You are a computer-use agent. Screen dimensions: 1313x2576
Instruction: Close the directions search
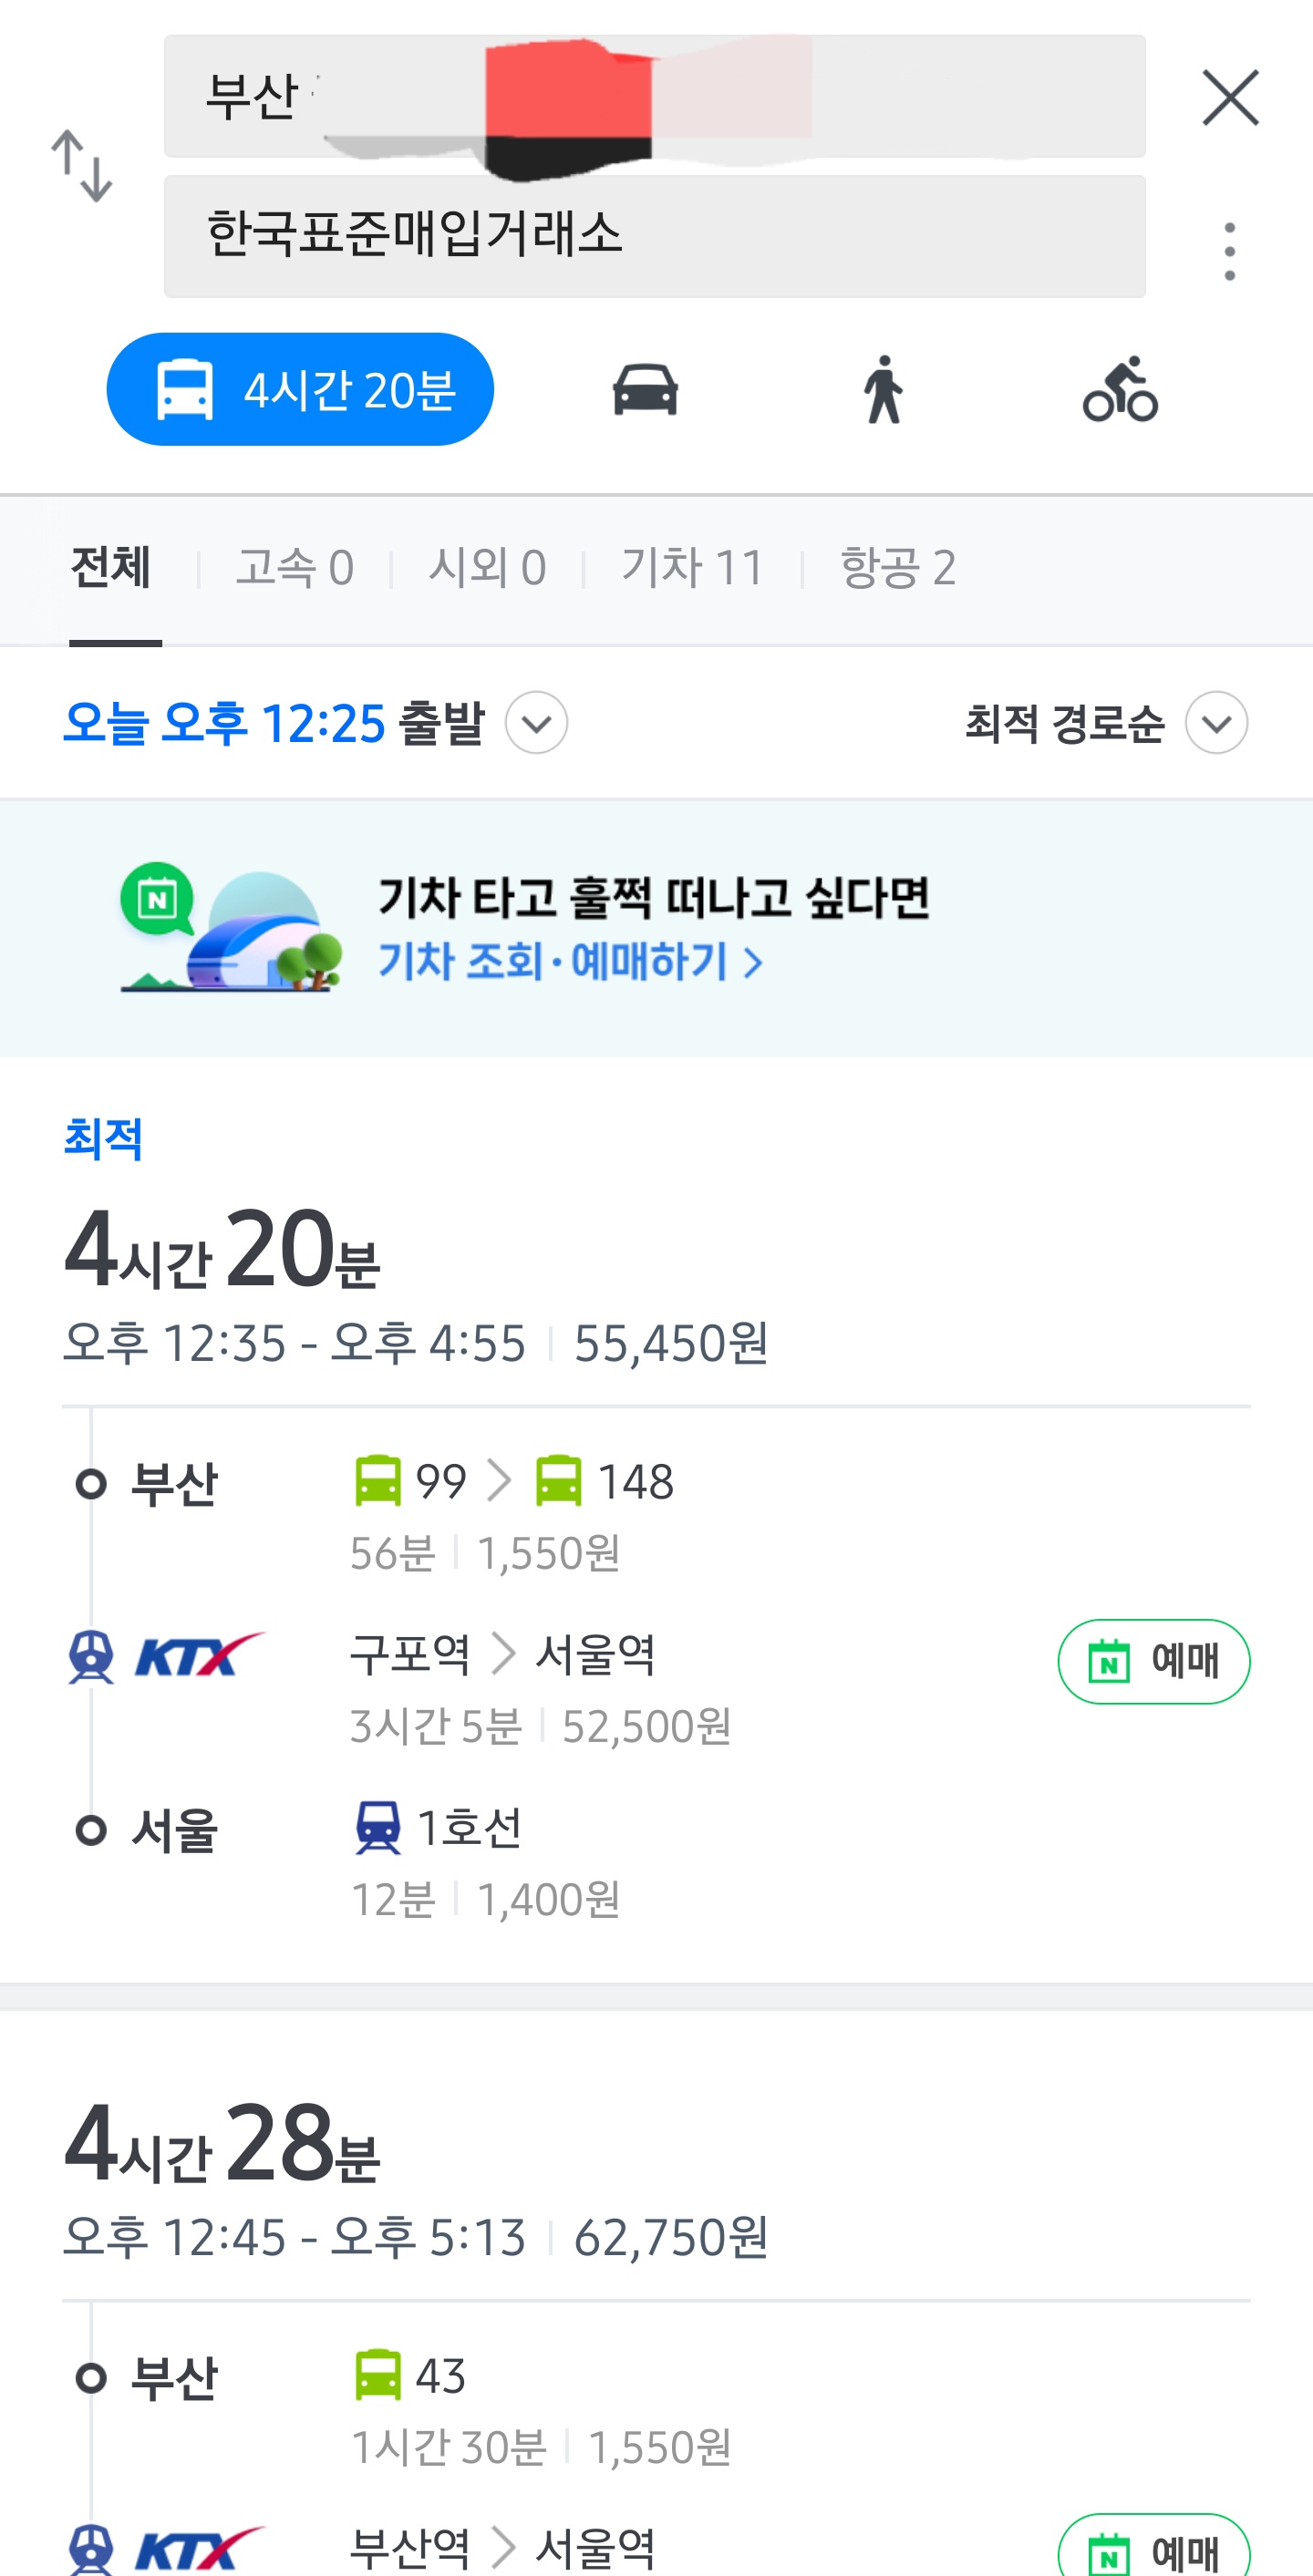point(1230,97)
